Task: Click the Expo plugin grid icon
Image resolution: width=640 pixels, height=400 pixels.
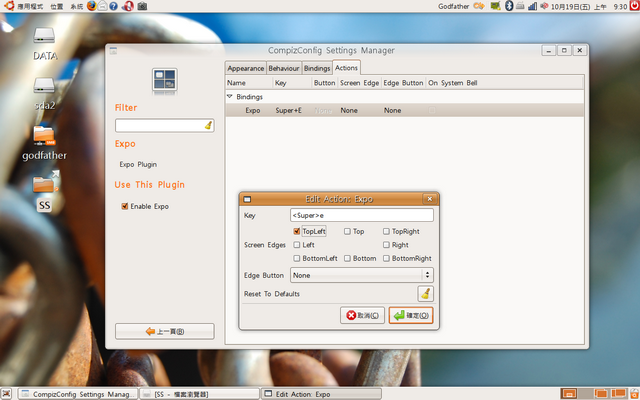Action: 164,79
